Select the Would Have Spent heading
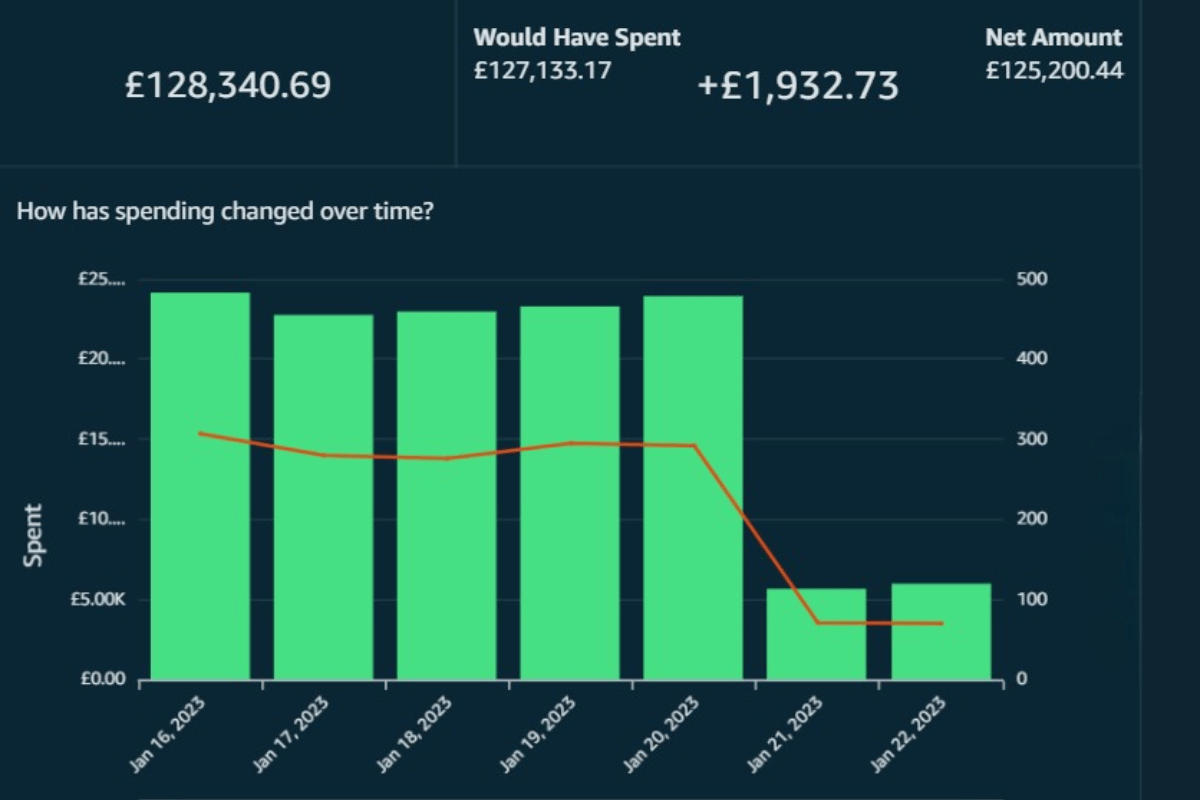 pos(577,38)
